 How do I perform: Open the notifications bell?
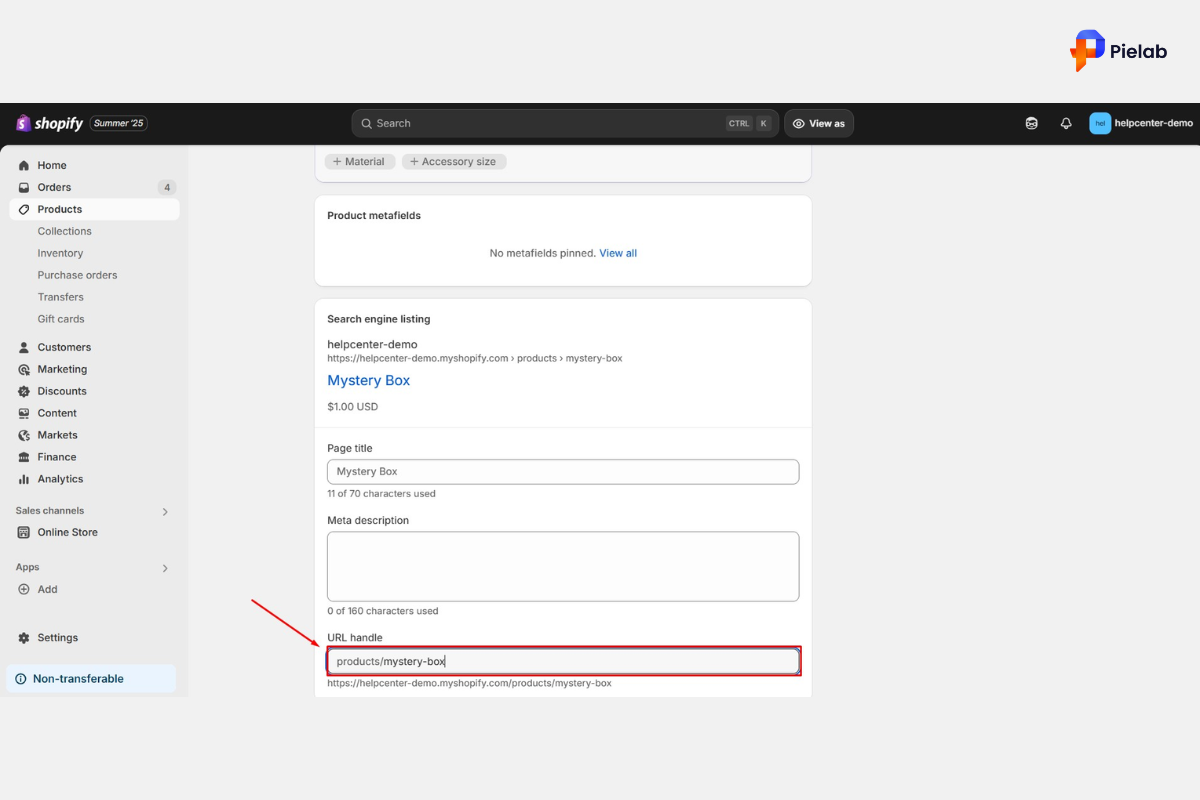pyautogui.click(x=1066, y=123)
